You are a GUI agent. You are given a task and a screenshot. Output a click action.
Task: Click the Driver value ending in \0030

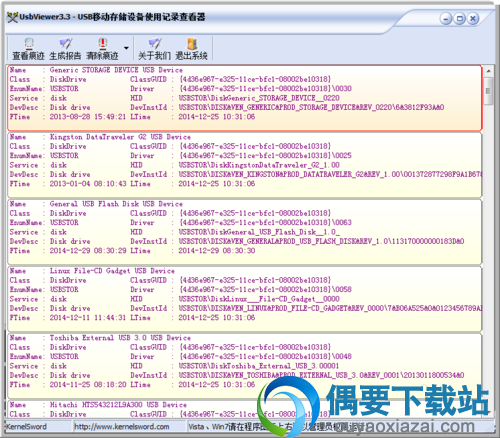coord(265,89)
